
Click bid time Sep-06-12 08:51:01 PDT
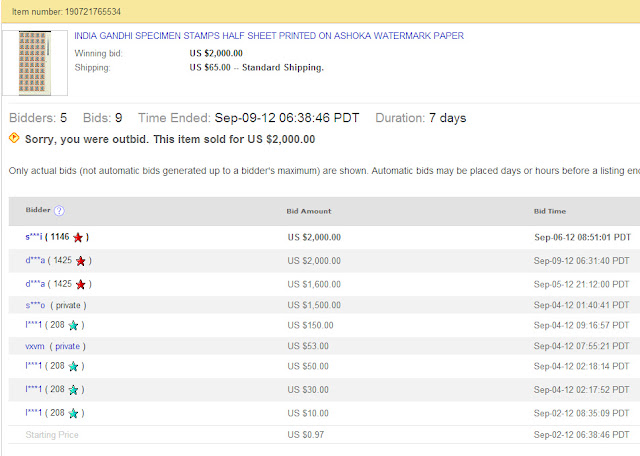click(x=582, y=237)
